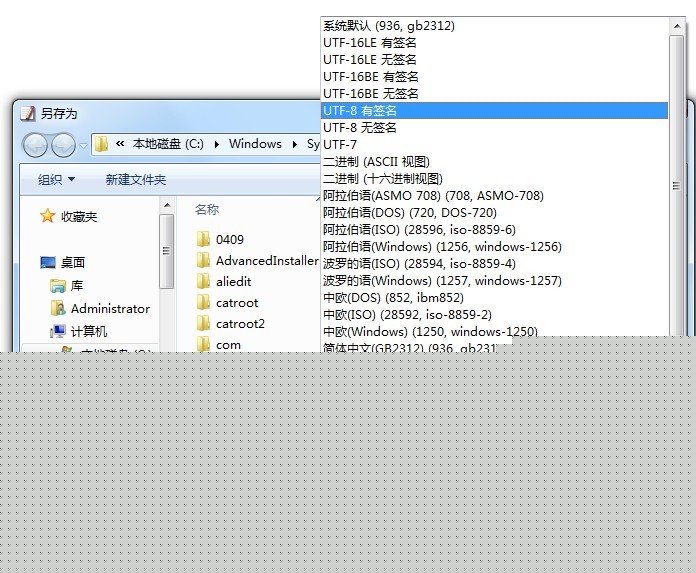The height and width of the screenshot is (573, 696).
Task: Choose UTF-16LE 无签名 encoding
Action: pos(494,59)
